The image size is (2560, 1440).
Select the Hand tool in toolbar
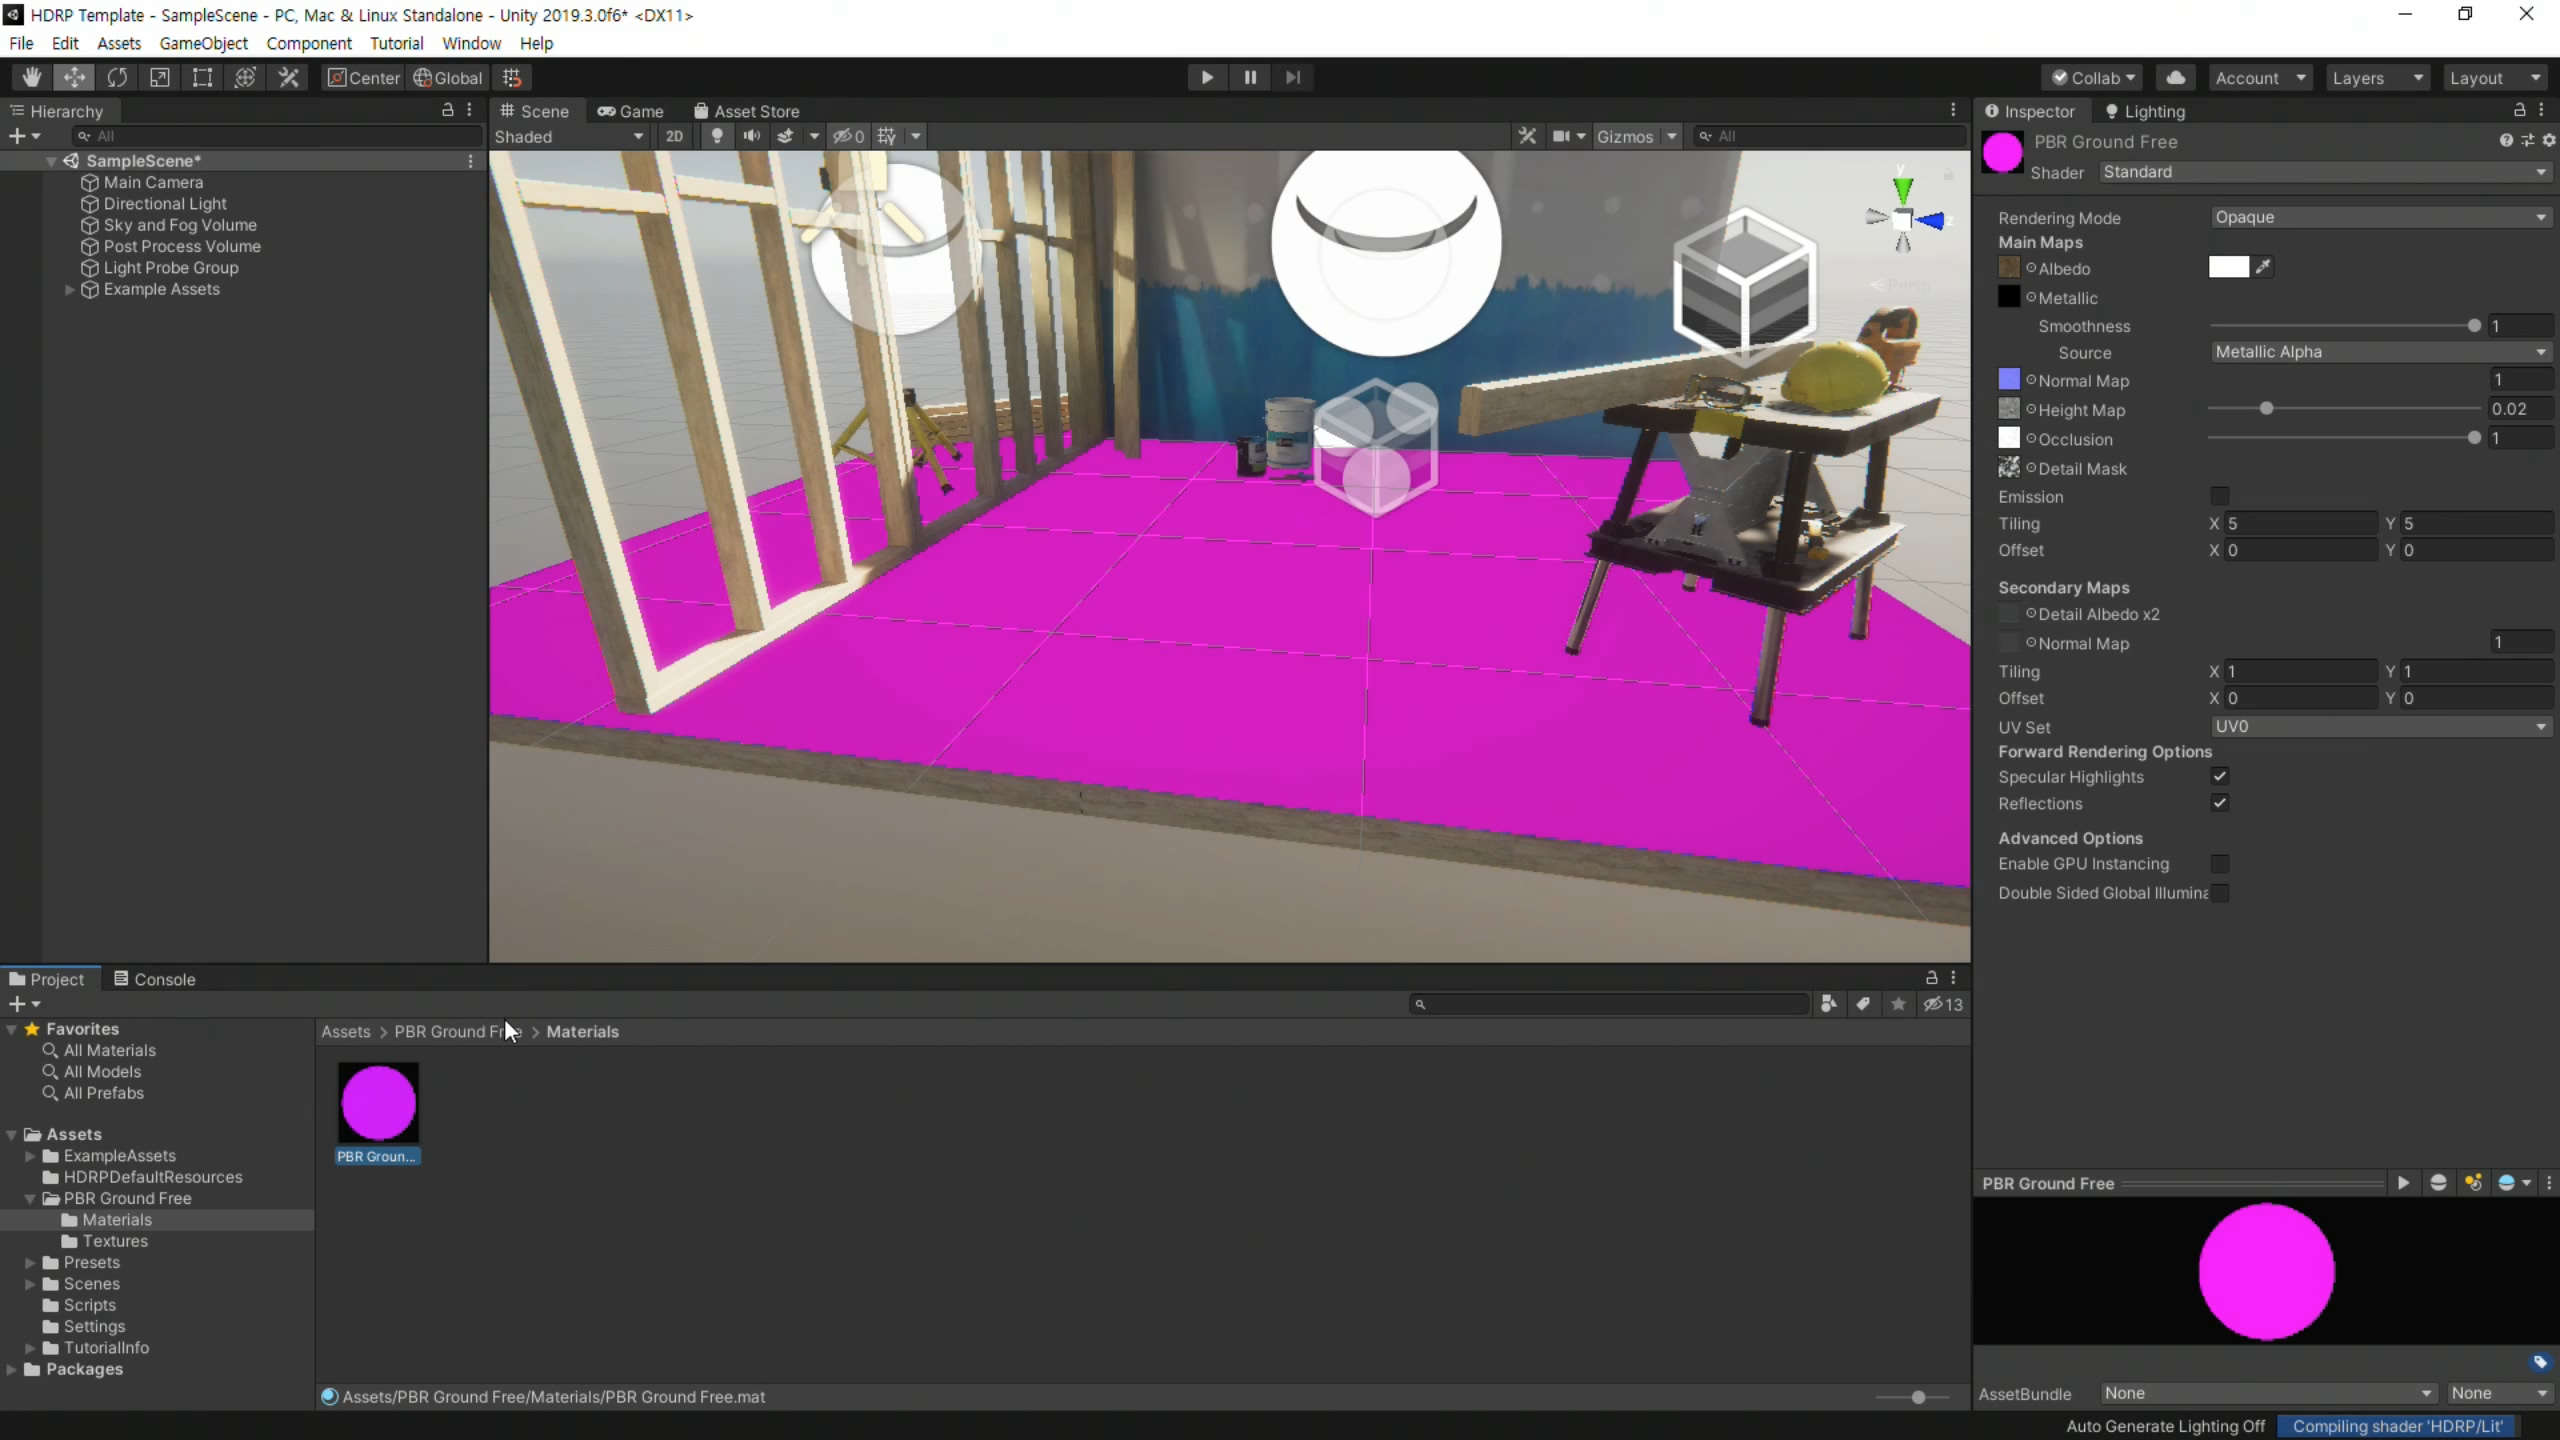tap(32, 77)
